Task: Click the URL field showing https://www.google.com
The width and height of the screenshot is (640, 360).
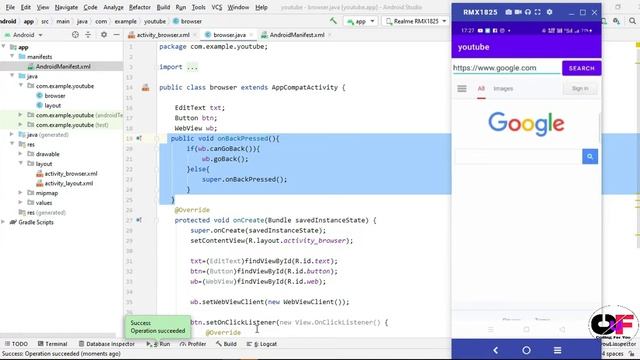Action: coord(507,68)
